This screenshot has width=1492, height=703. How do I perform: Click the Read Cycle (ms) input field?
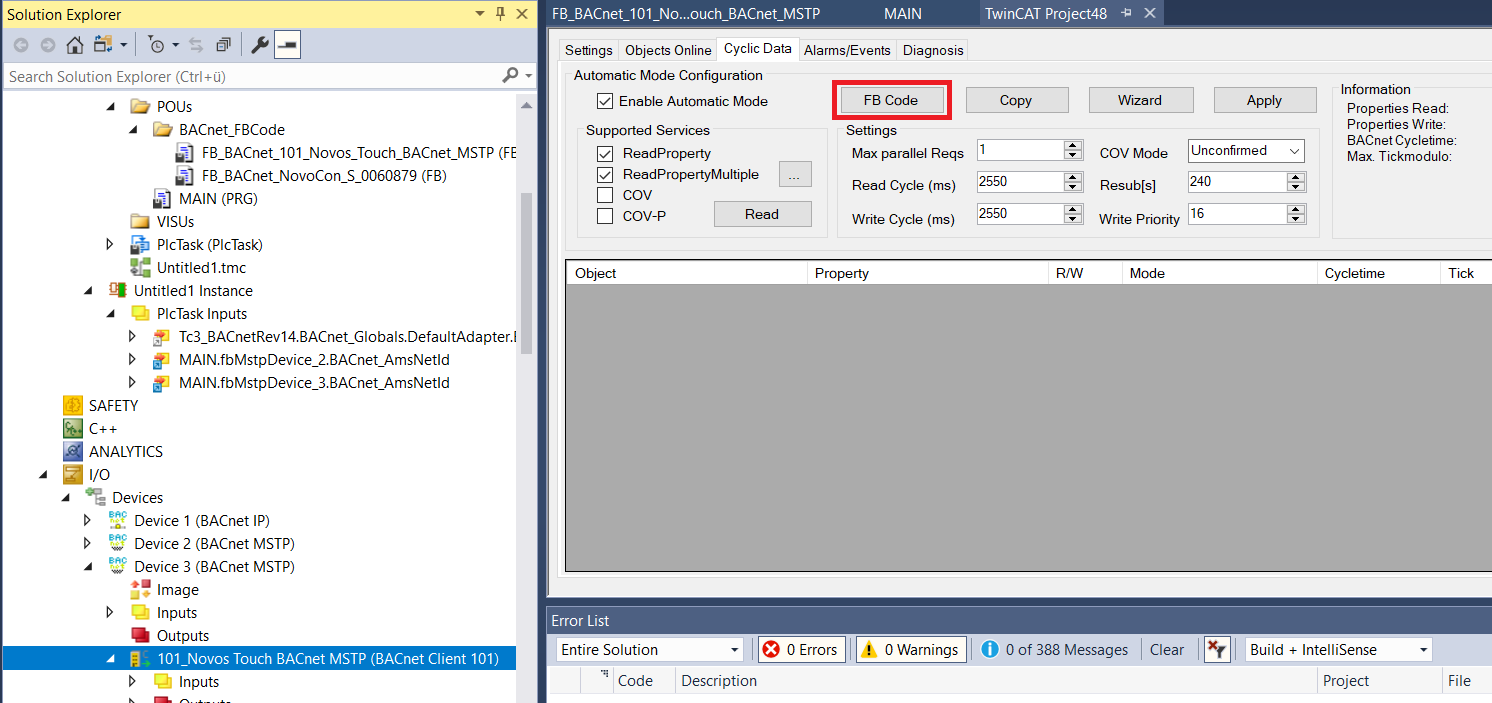click(1021, 182)
